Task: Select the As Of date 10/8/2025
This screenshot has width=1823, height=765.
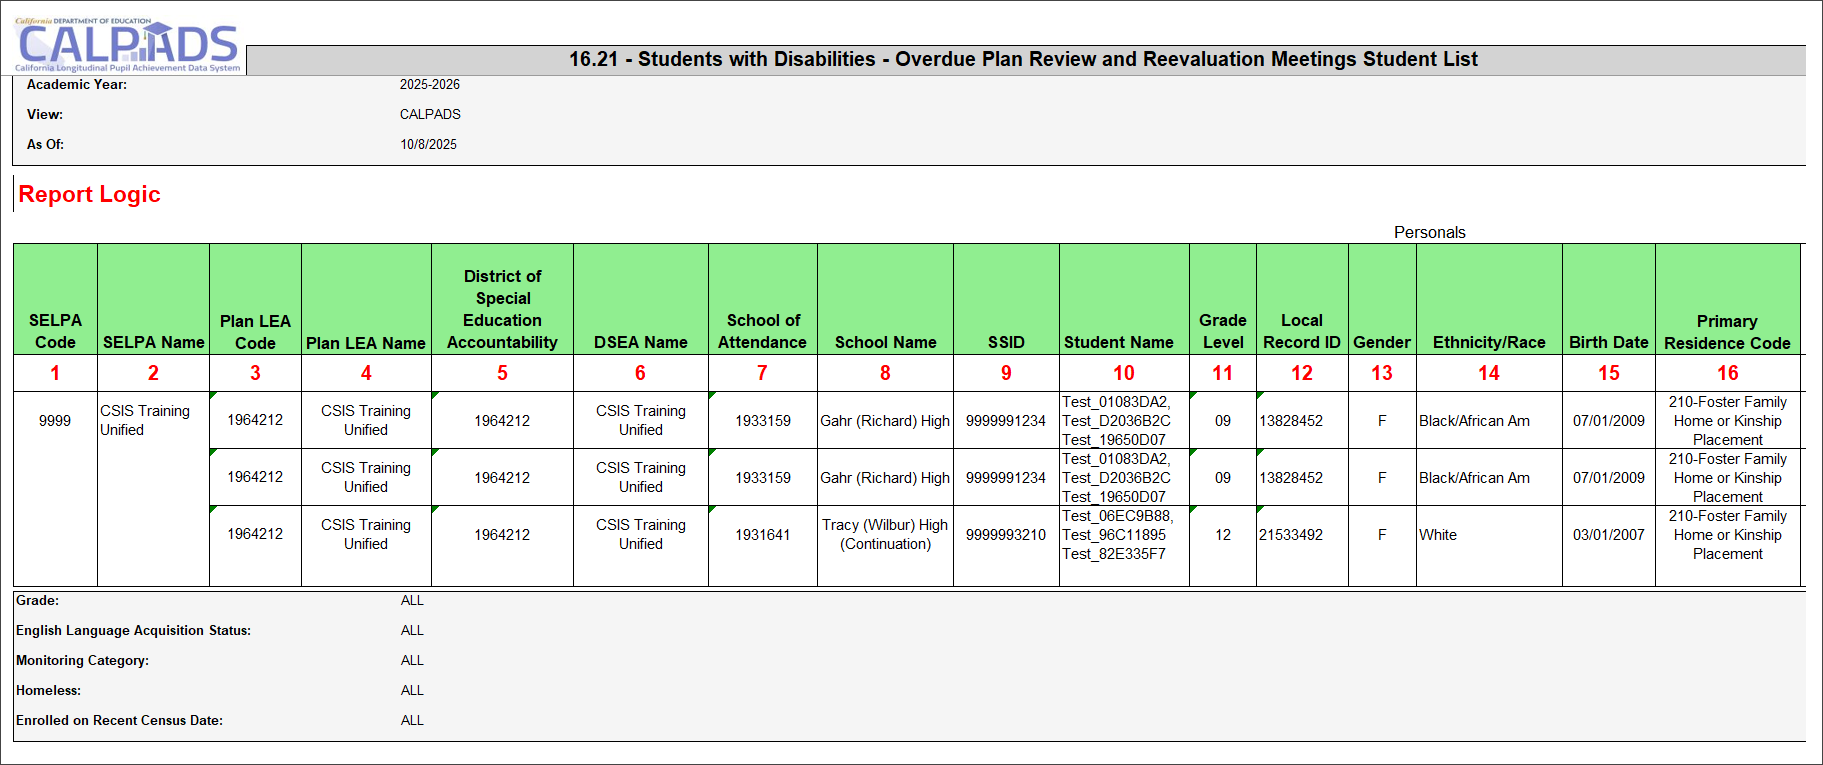Action: click(429, 145)
